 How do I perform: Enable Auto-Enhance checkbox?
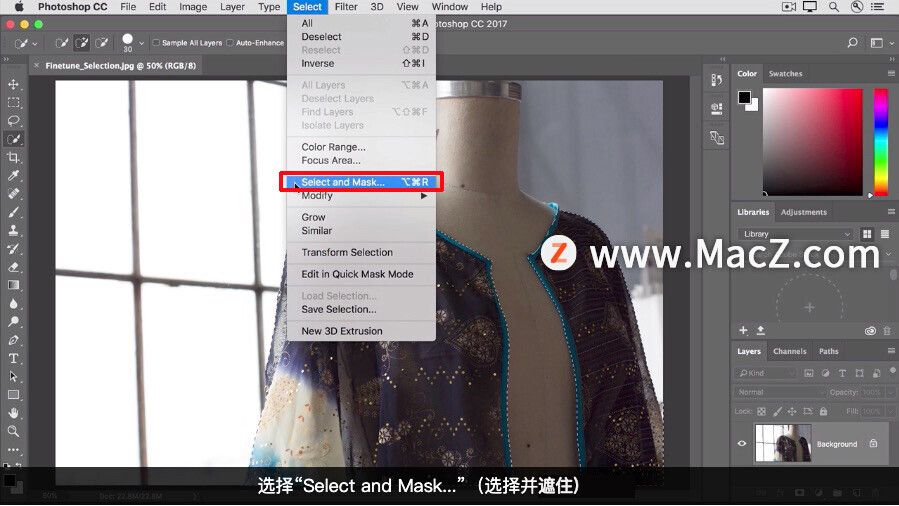pos(230,42)
